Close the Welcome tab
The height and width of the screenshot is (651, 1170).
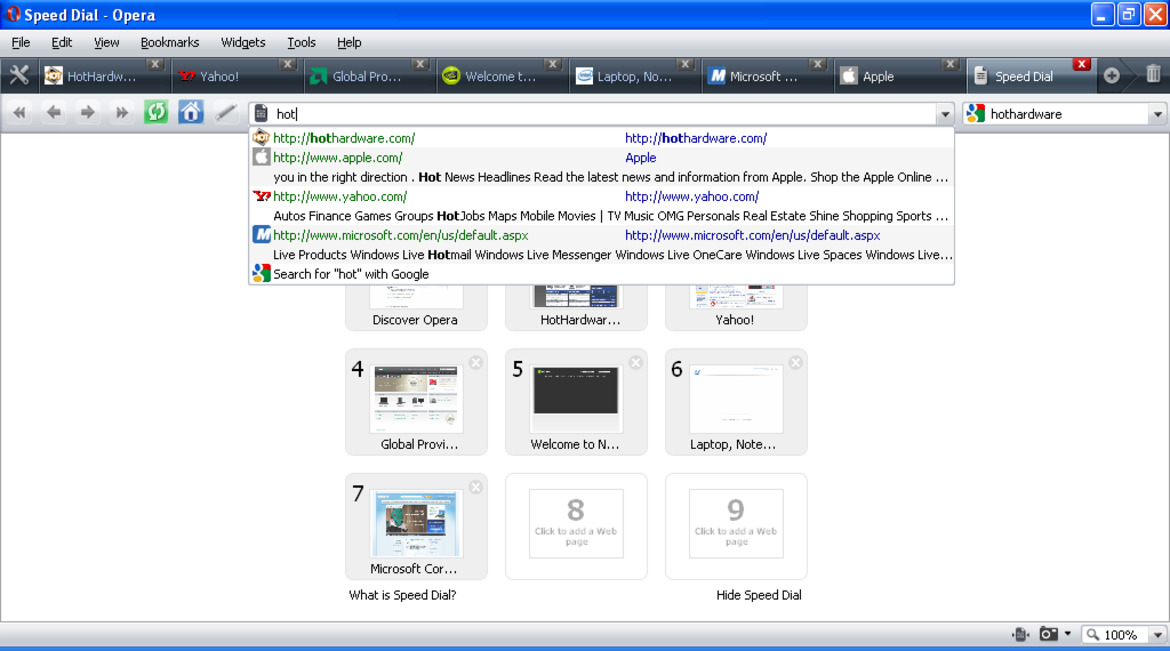[552, 64]
